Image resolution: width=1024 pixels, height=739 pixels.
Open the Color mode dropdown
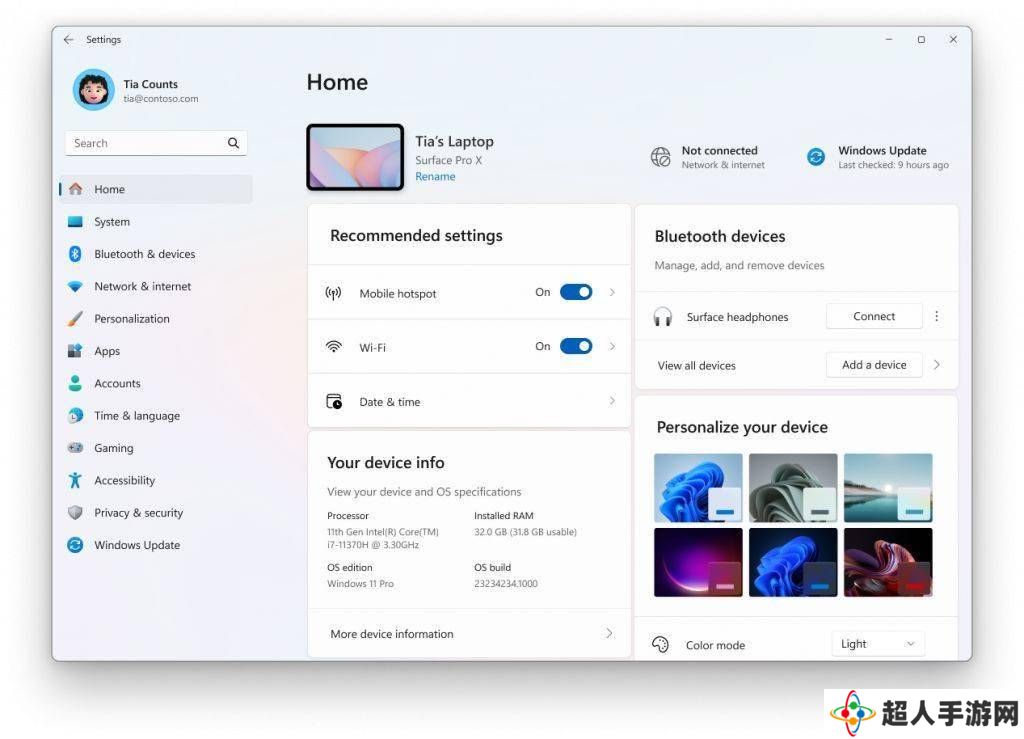[x=878, y=644]
